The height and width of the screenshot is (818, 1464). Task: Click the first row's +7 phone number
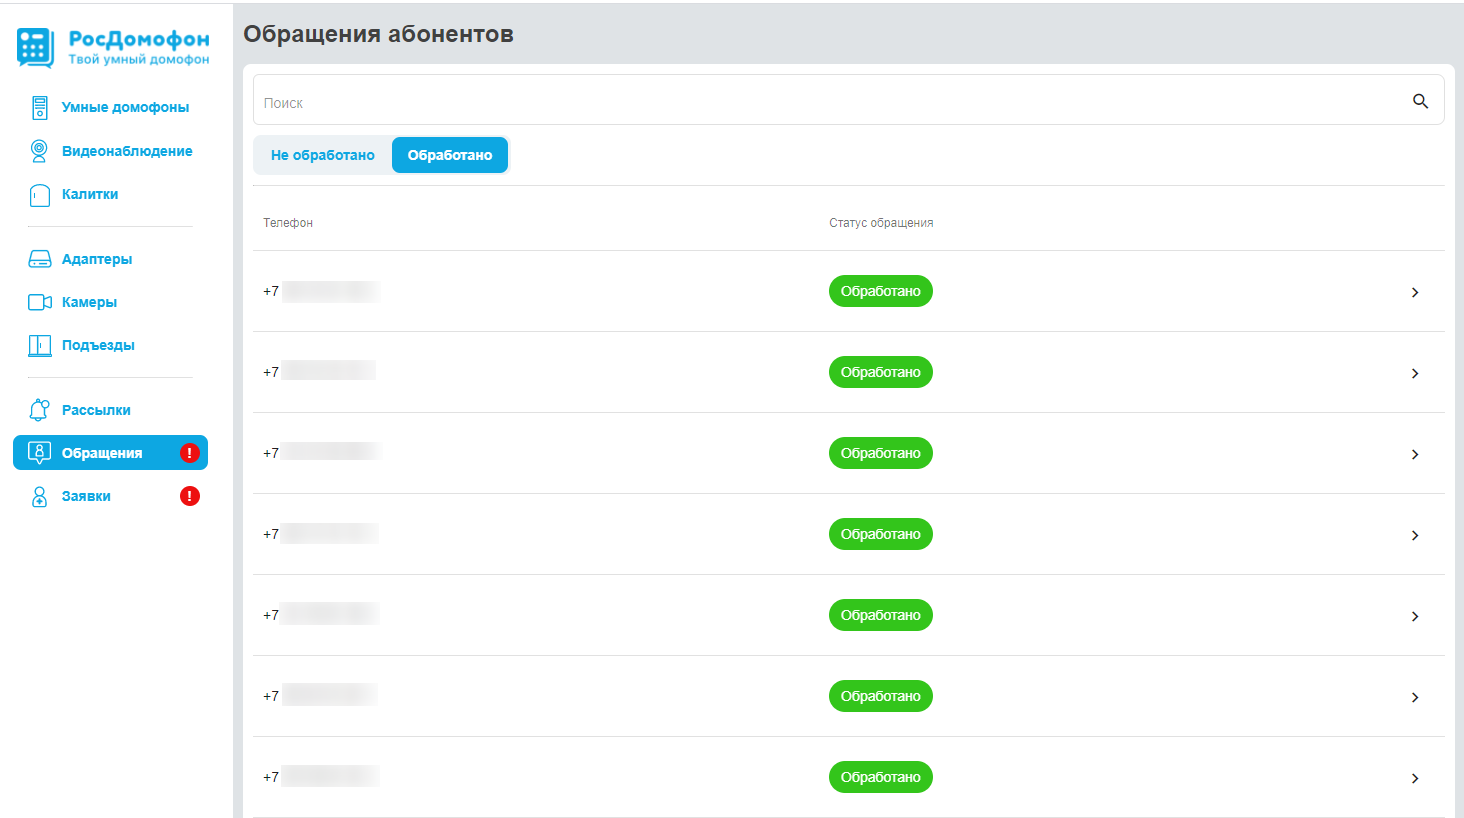point(321,291)
